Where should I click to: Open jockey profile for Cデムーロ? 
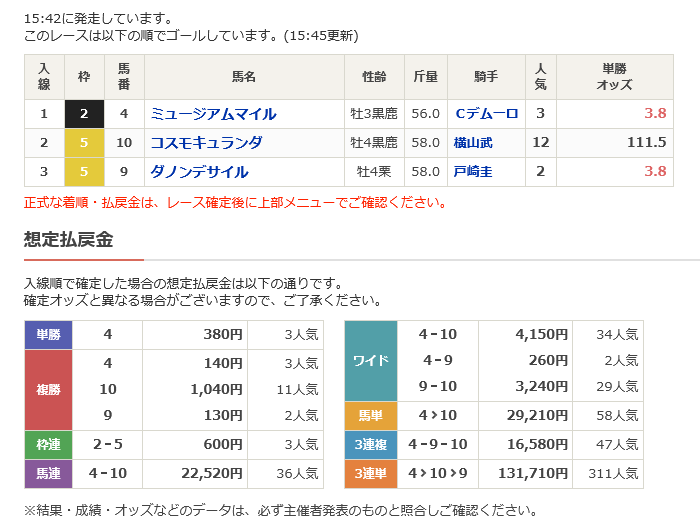pos(487,114)
